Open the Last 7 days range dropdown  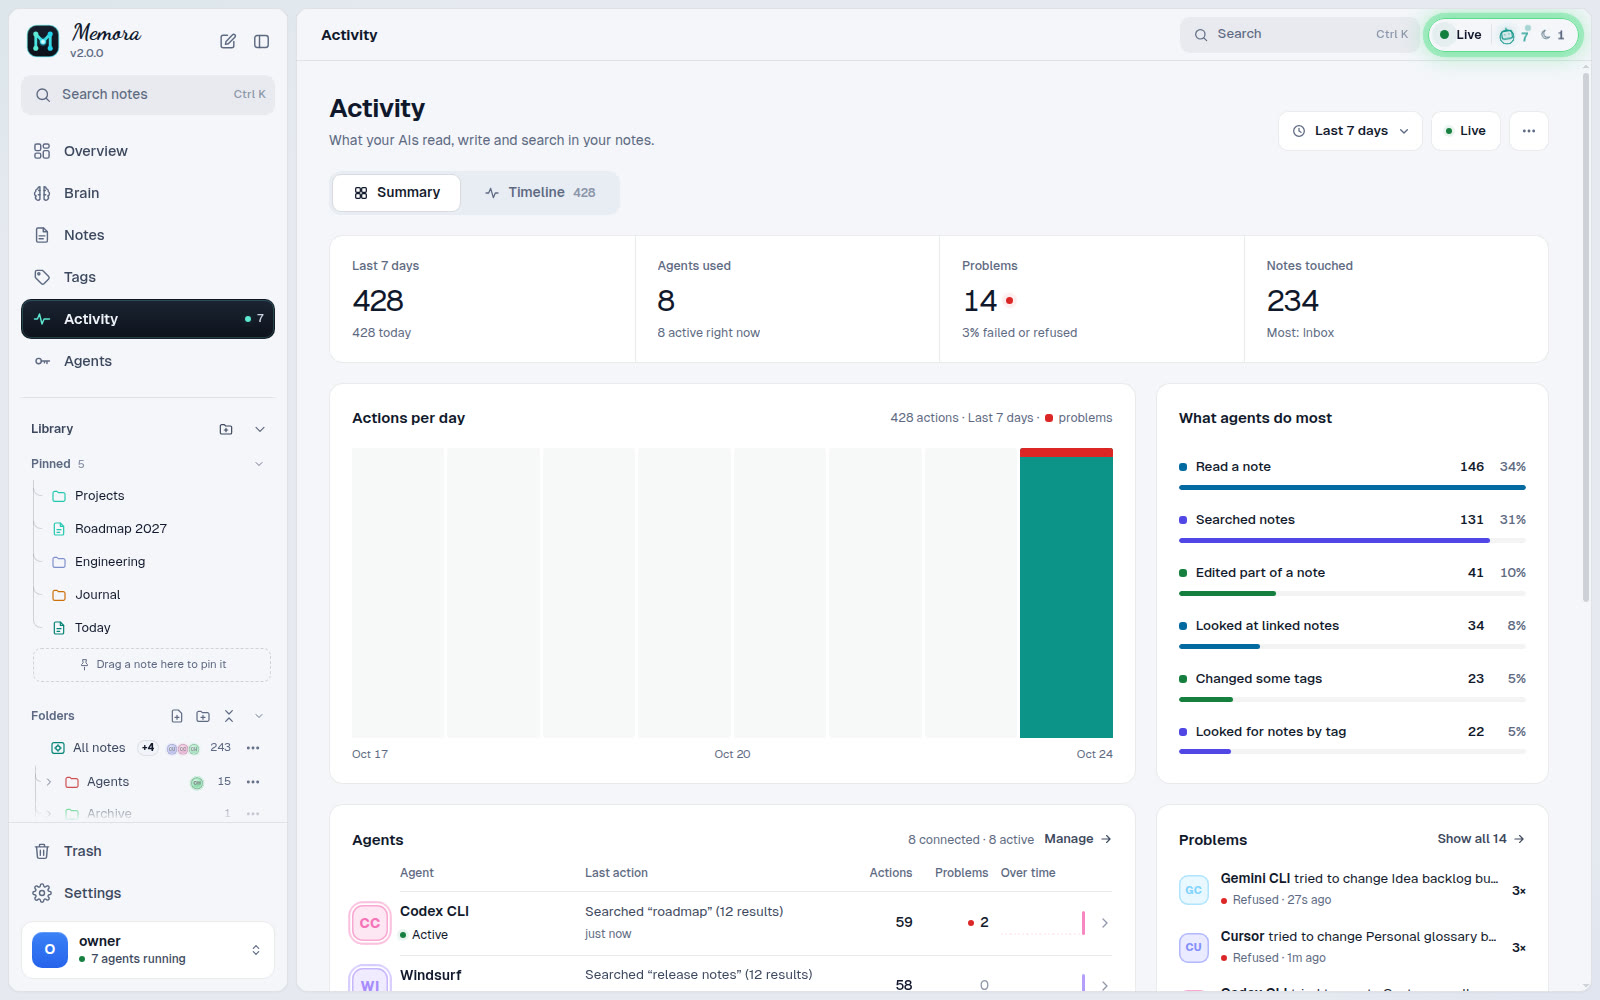(1350, 131)
